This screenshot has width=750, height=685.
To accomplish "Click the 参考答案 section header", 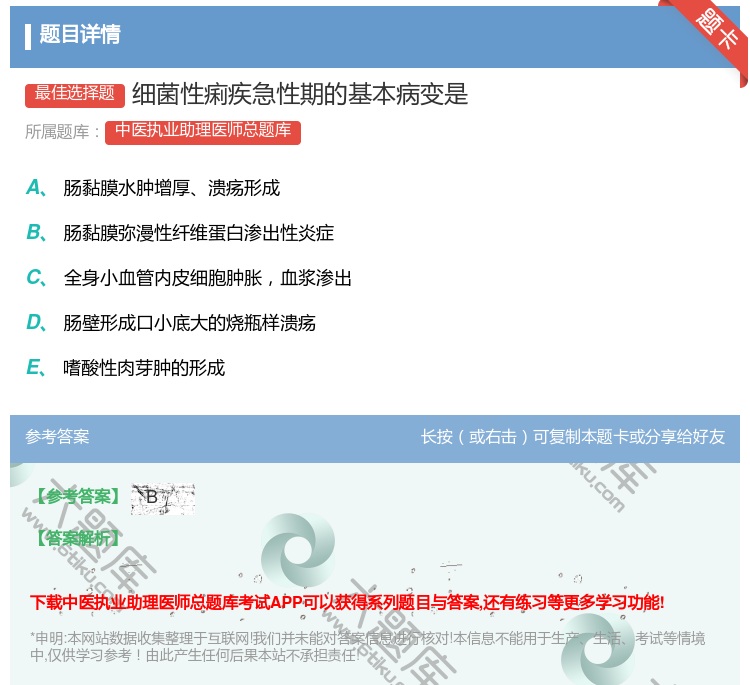I will coord(57,437).
